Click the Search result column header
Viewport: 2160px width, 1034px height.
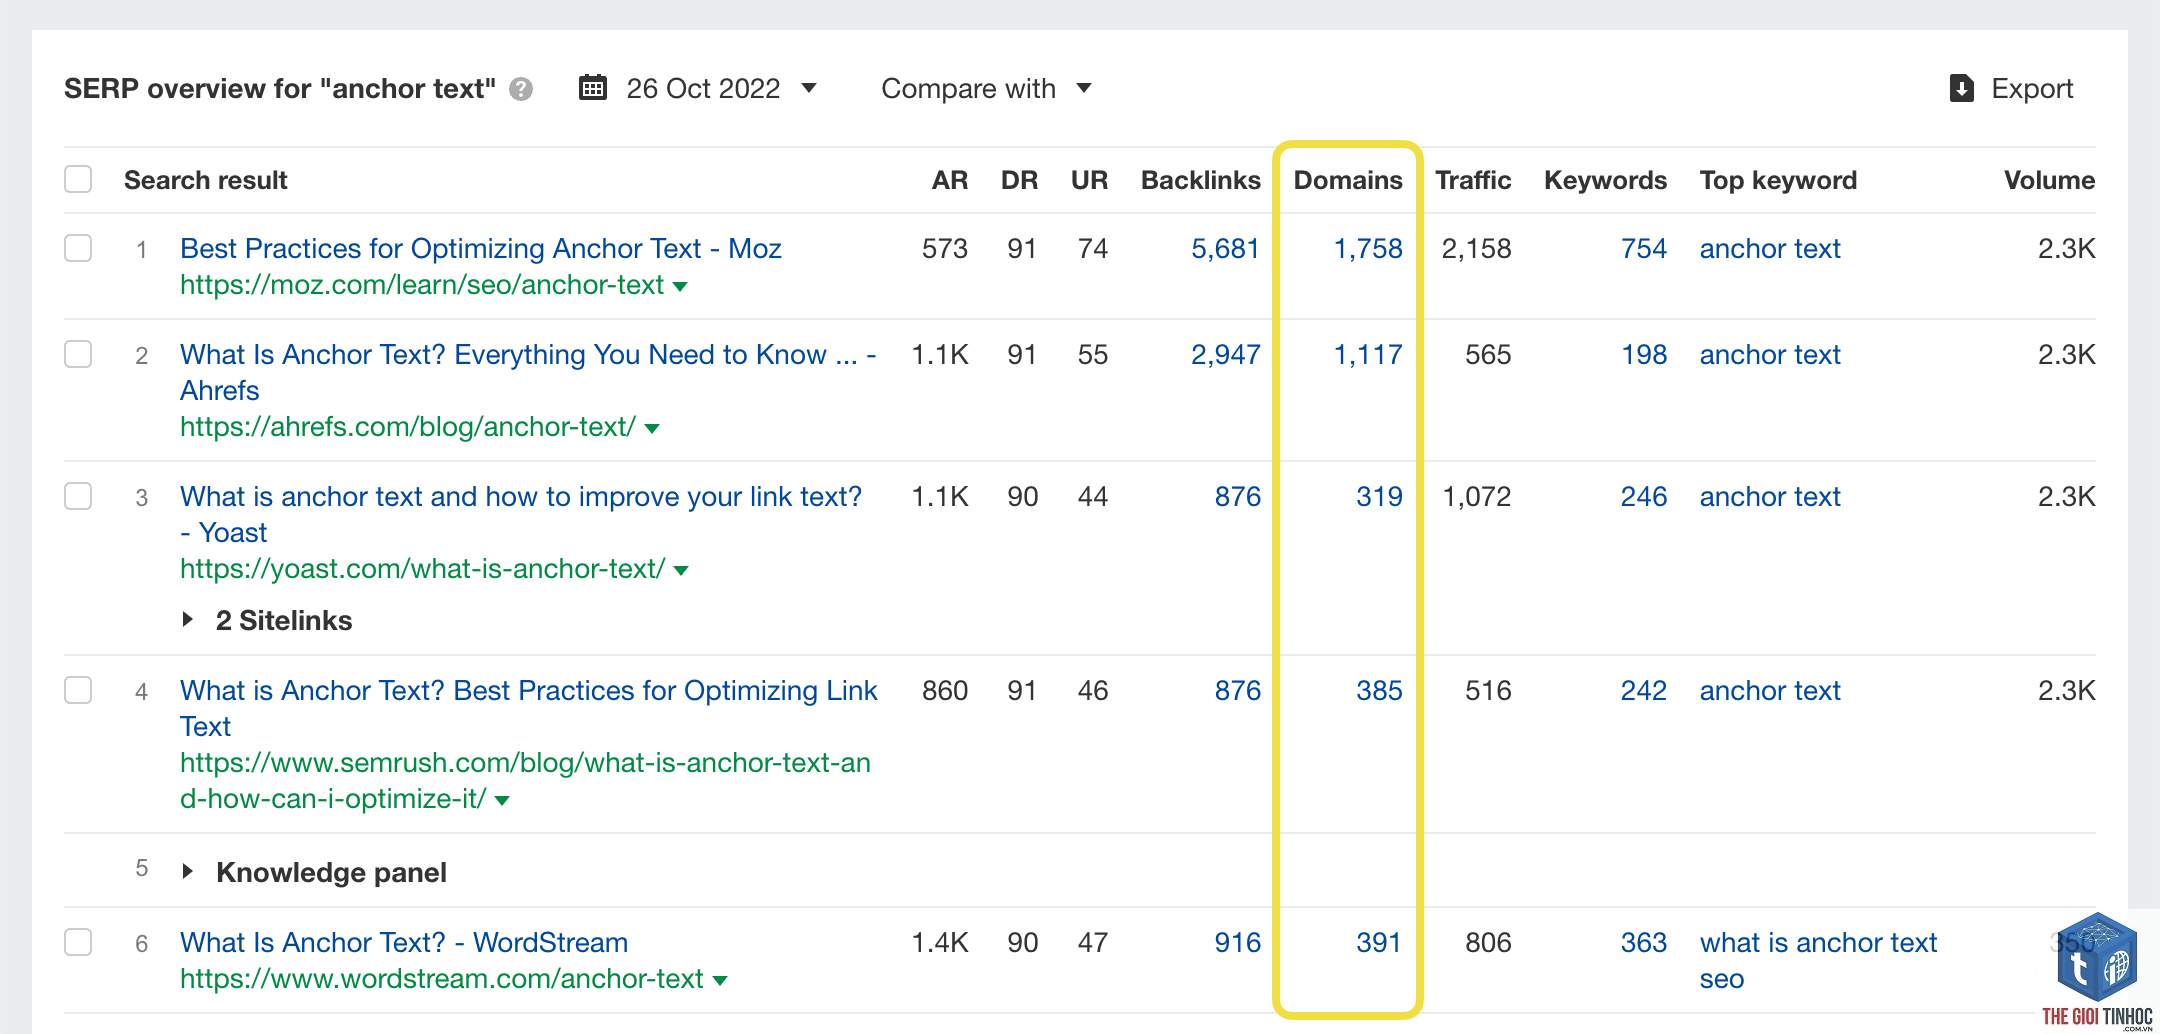206,180
